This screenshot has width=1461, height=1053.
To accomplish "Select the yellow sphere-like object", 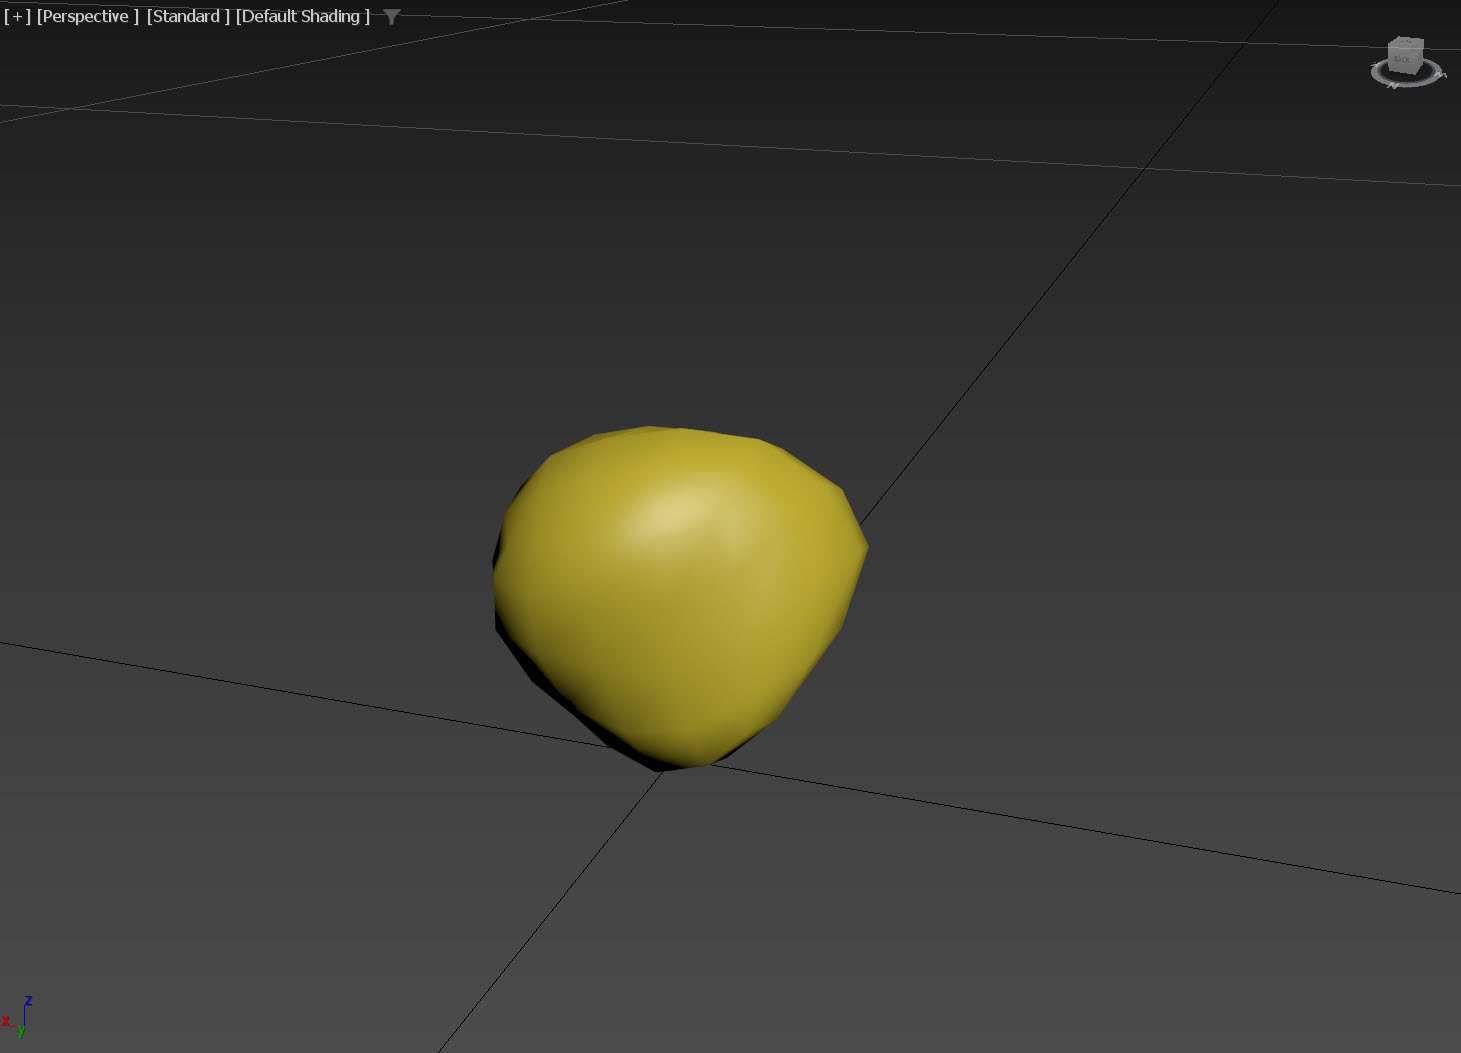I will tap(680, 597).
